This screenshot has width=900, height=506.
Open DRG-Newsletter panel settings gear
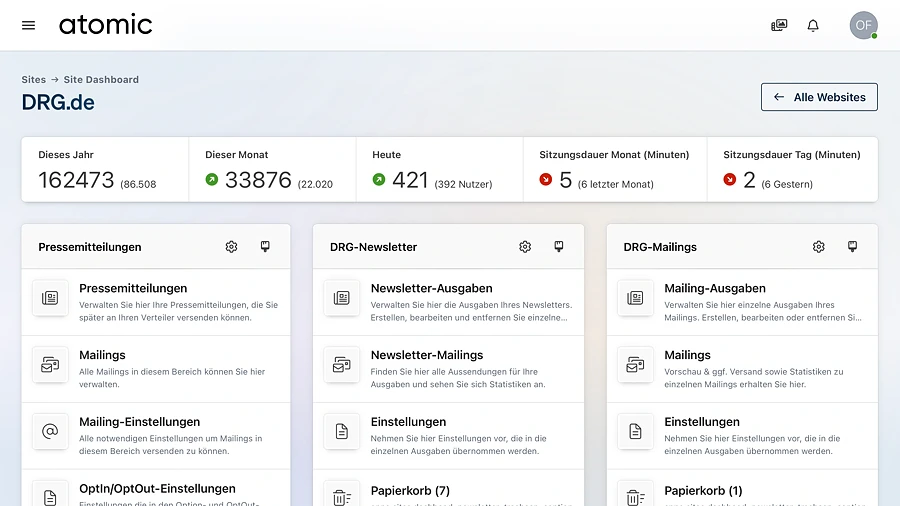coord(525,247)
